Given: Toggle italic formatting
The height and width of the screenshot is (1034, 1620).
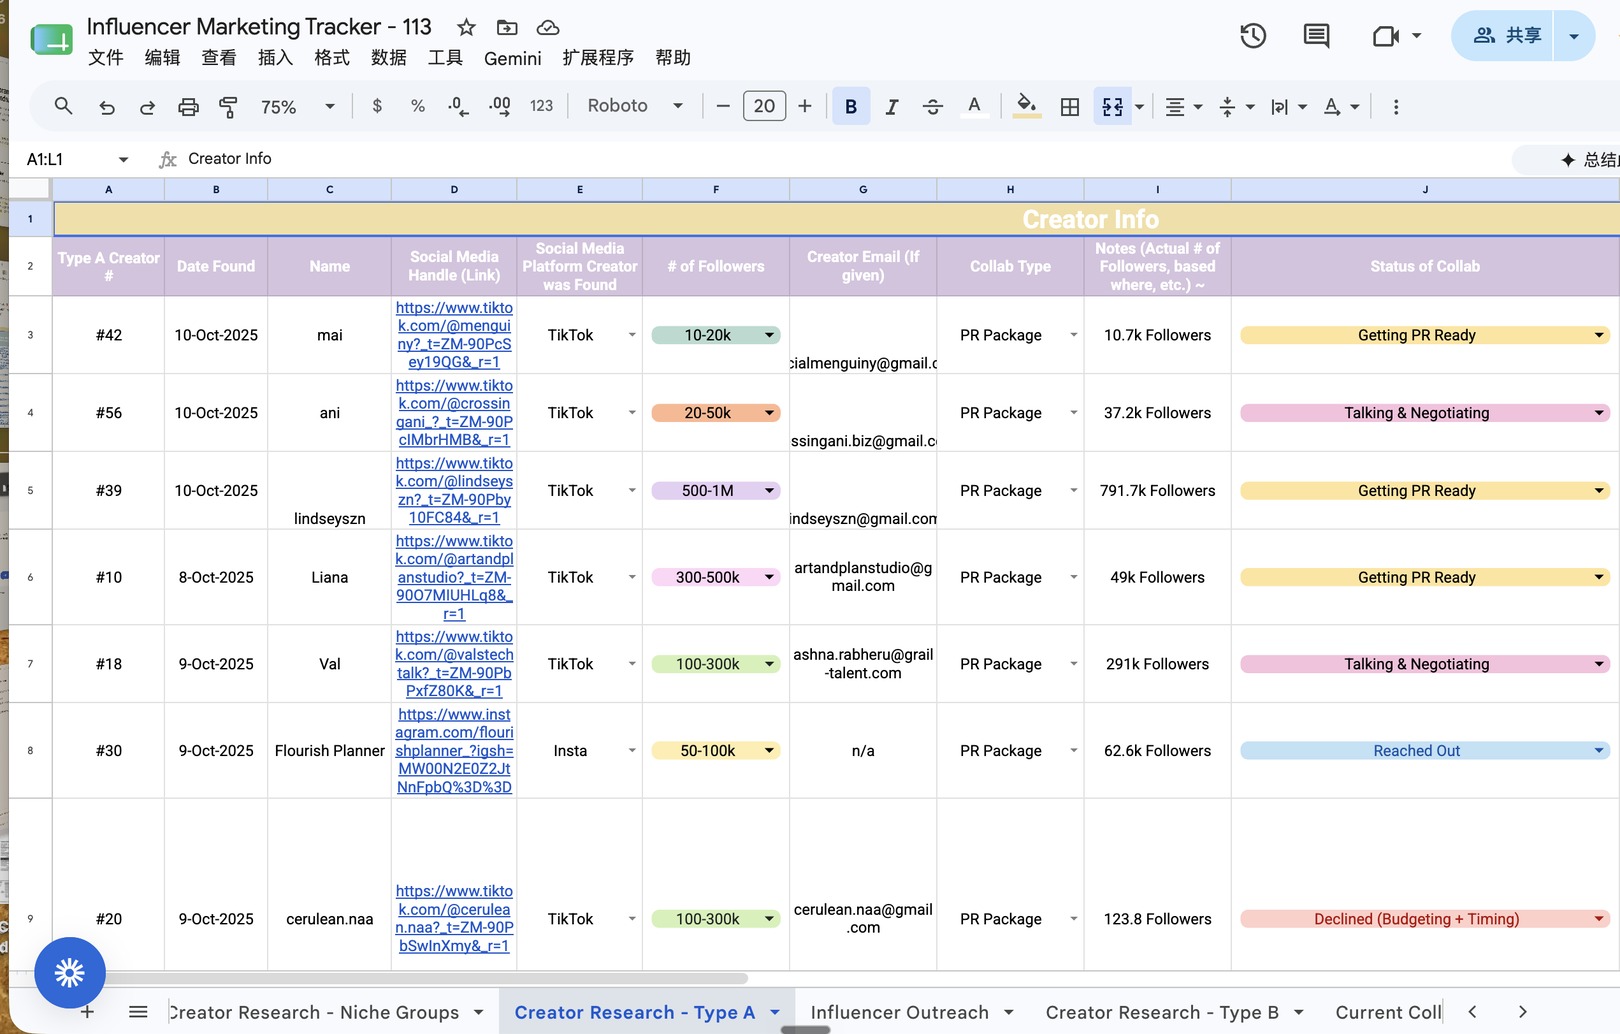Looking at the screenshot, I should click(x=892, y=106).
